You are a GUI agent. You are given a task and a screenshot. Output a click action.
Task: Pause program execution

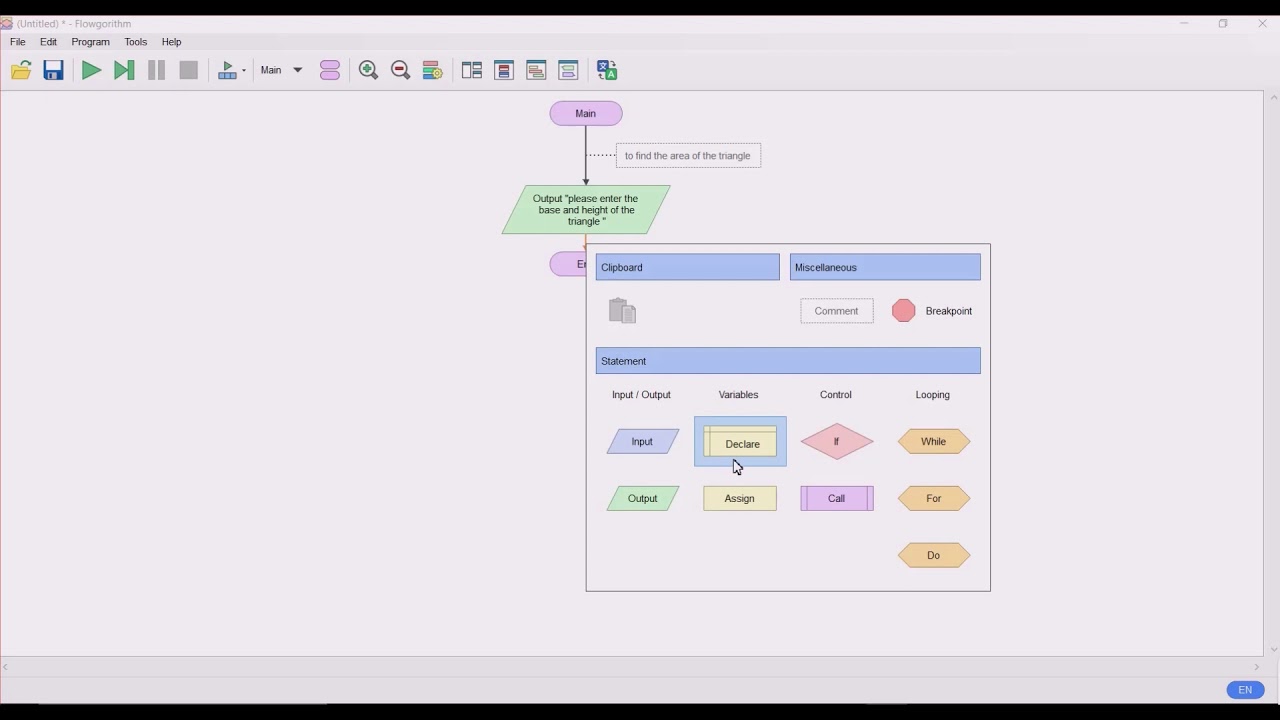157,70
